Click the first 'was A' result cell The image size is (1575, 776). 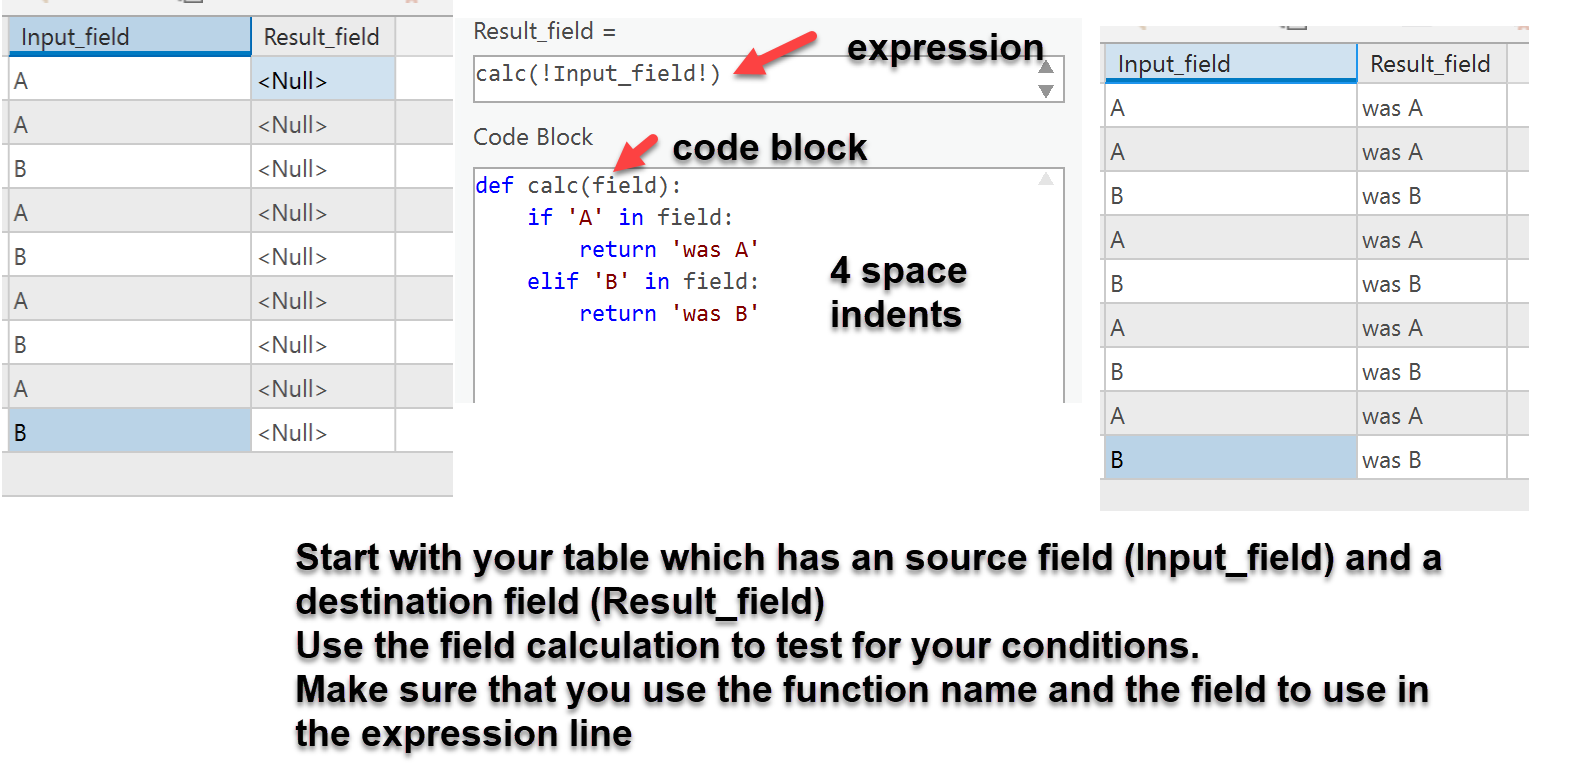tap(1430, 108)
